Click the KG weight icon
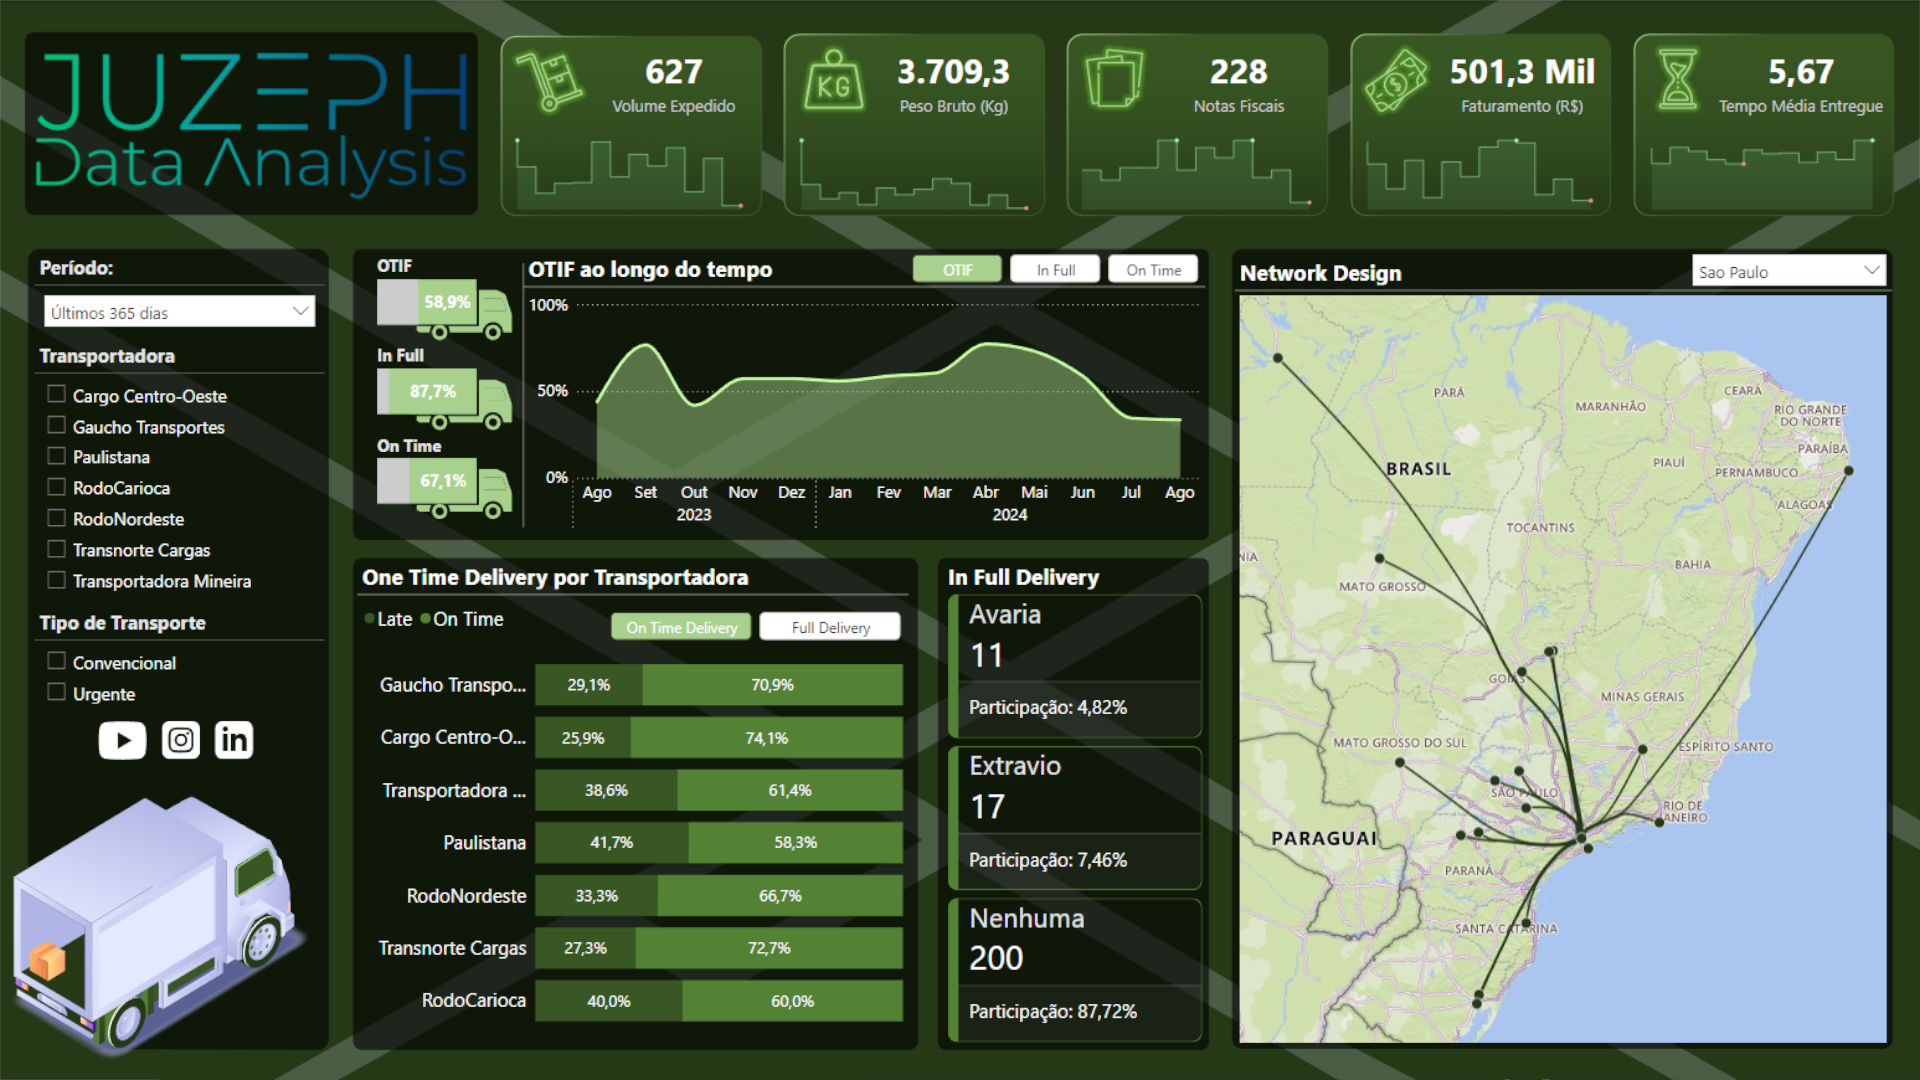This screenshot has width=1920, height=1080. (833, 80)
